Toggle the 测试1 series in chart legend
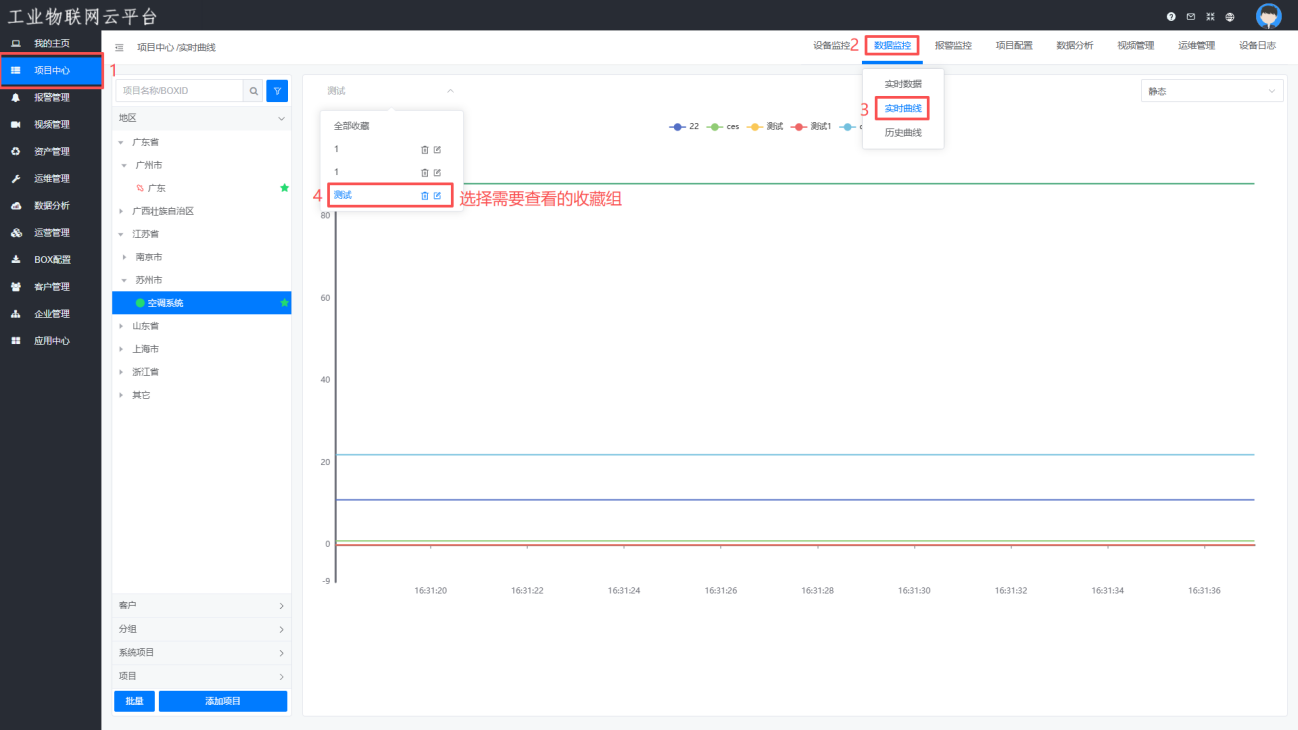 pos(811,127)
